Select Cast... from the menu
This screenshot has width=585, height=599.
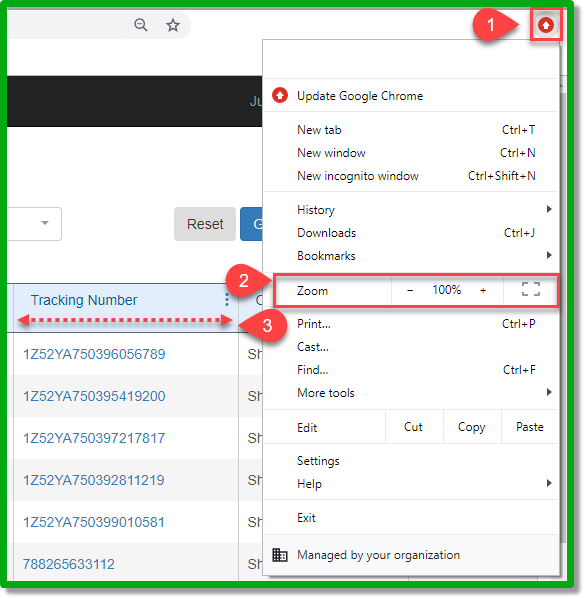click(411, 347)
